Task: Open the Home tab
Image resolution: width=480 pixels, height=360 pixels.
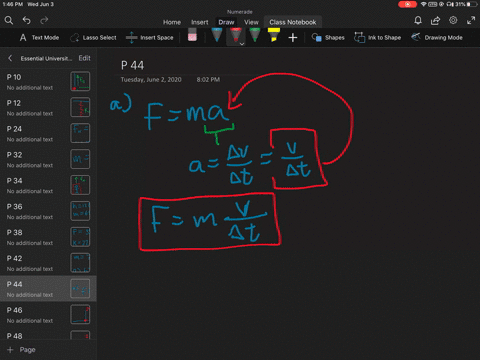Action: coord(172,22)
